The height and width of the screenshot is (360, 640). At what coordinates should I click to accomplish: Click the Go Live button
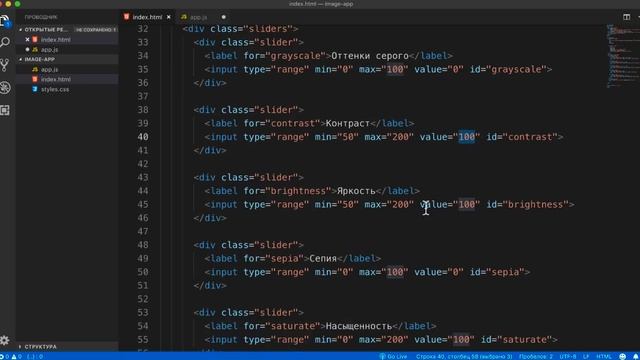pyautogui.click(x=393, y=356)
